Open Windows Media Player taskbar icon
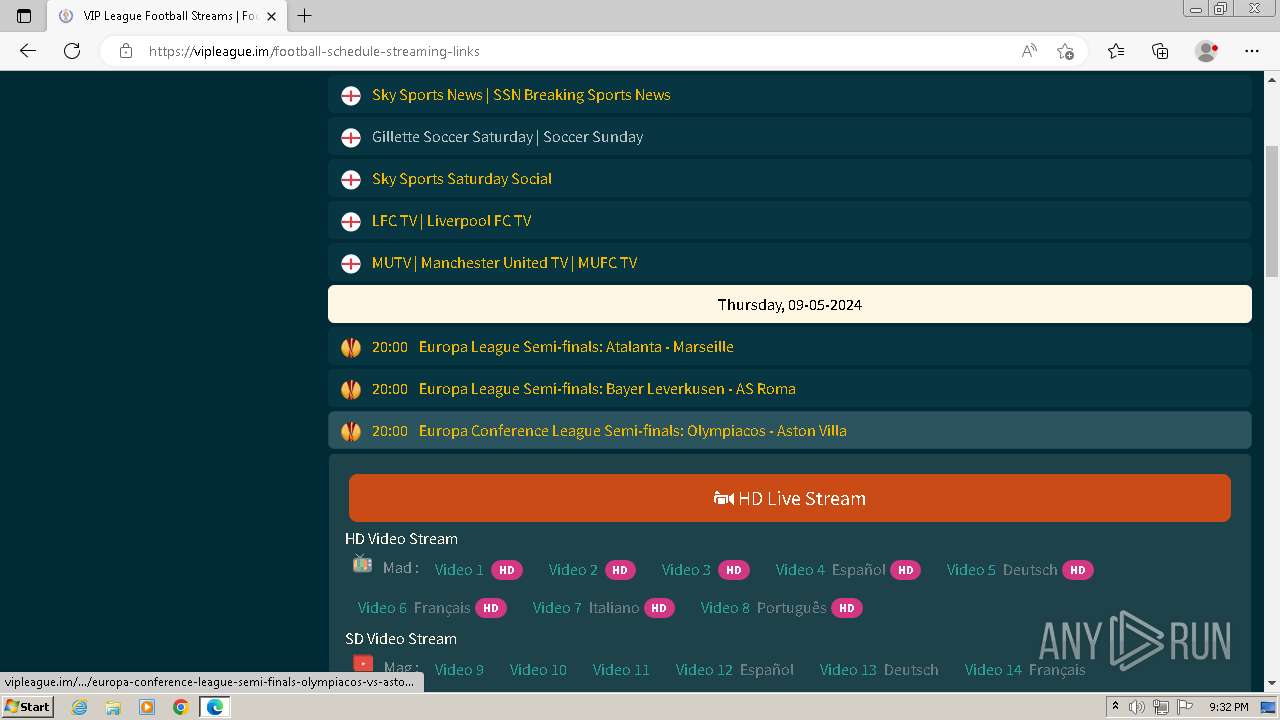 (147, 707)
